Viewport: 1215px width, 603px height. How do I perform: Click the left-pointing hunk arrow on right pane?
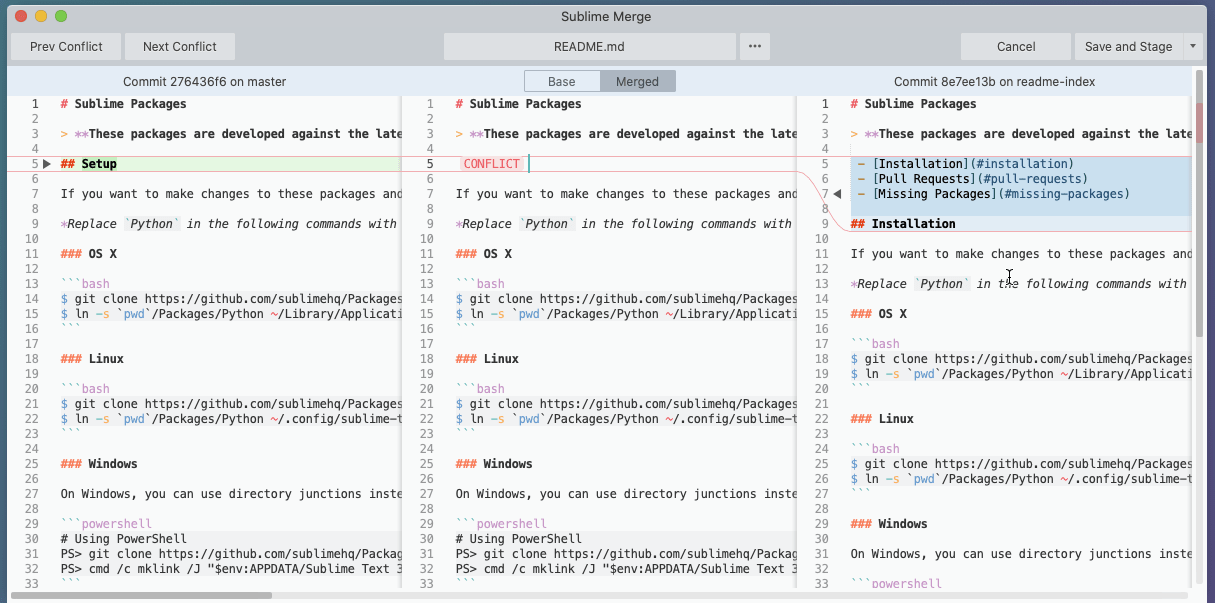click(x=836, y=193)
